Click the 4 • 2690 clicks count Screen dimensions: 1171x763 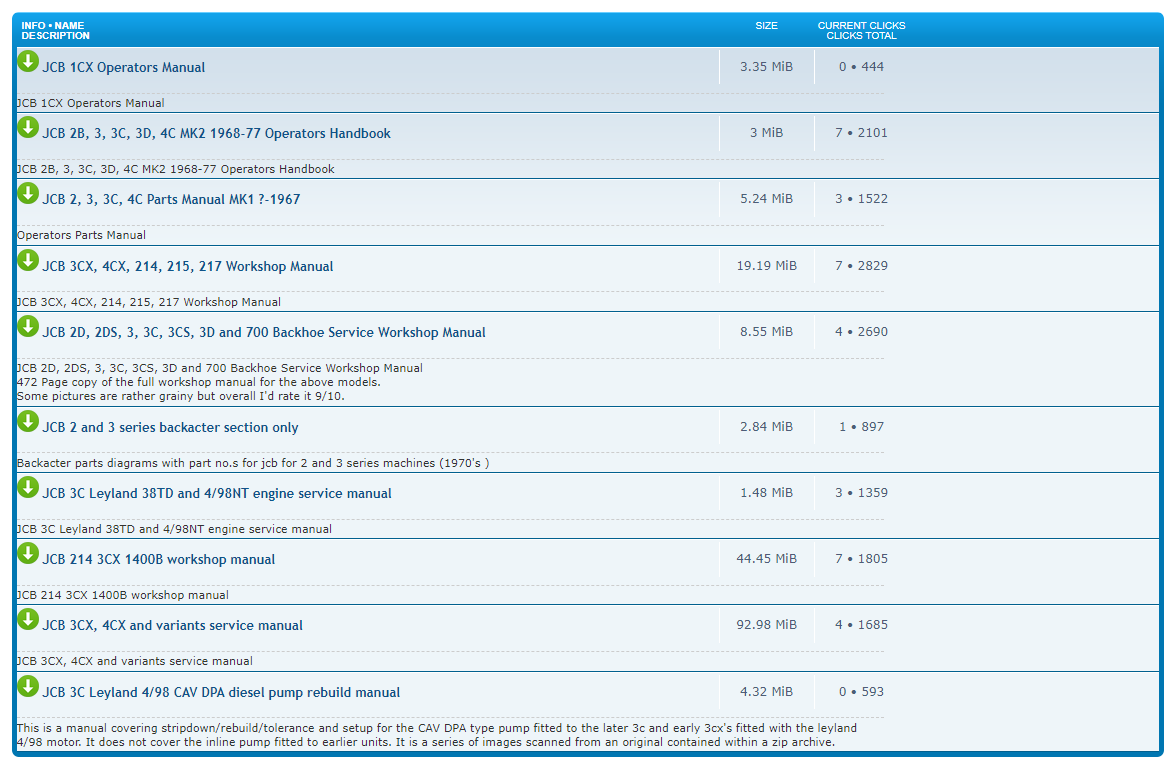(x=861, y=331)
